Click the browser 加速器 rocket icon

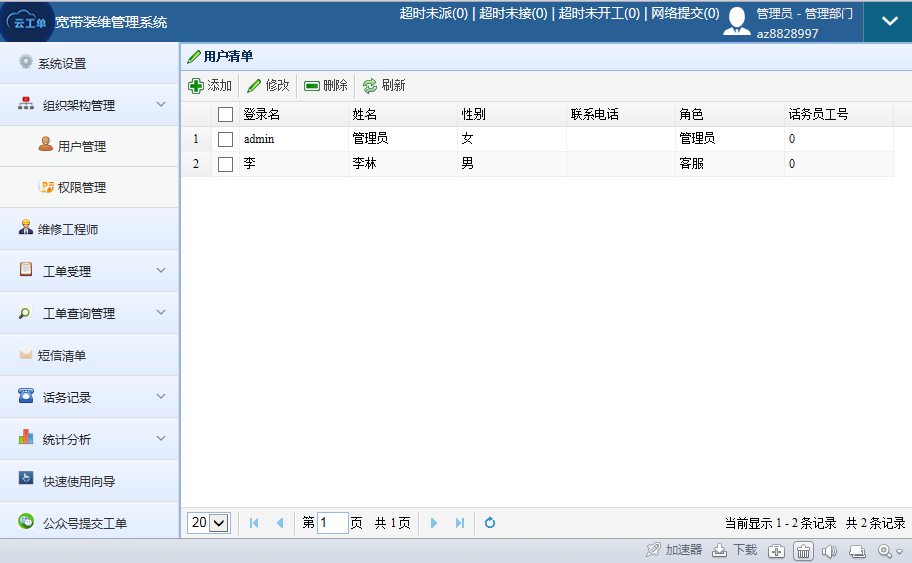point(654,550)
